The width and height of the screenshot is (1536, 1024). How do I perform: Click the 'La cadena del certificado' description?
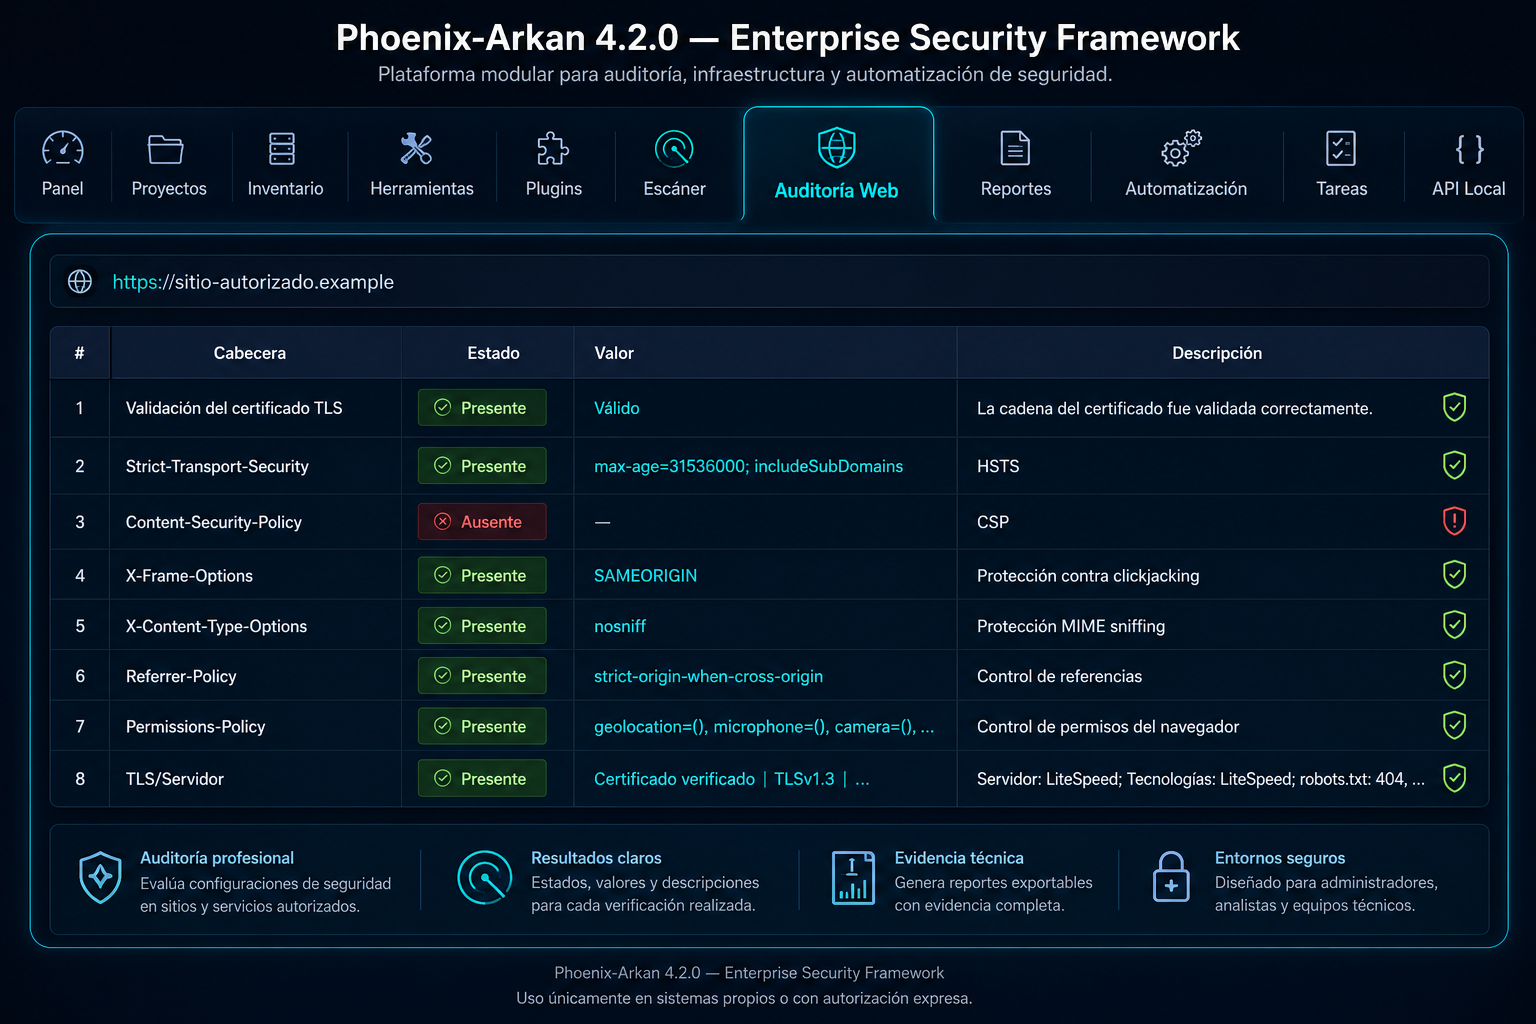tap(1174, 408)
